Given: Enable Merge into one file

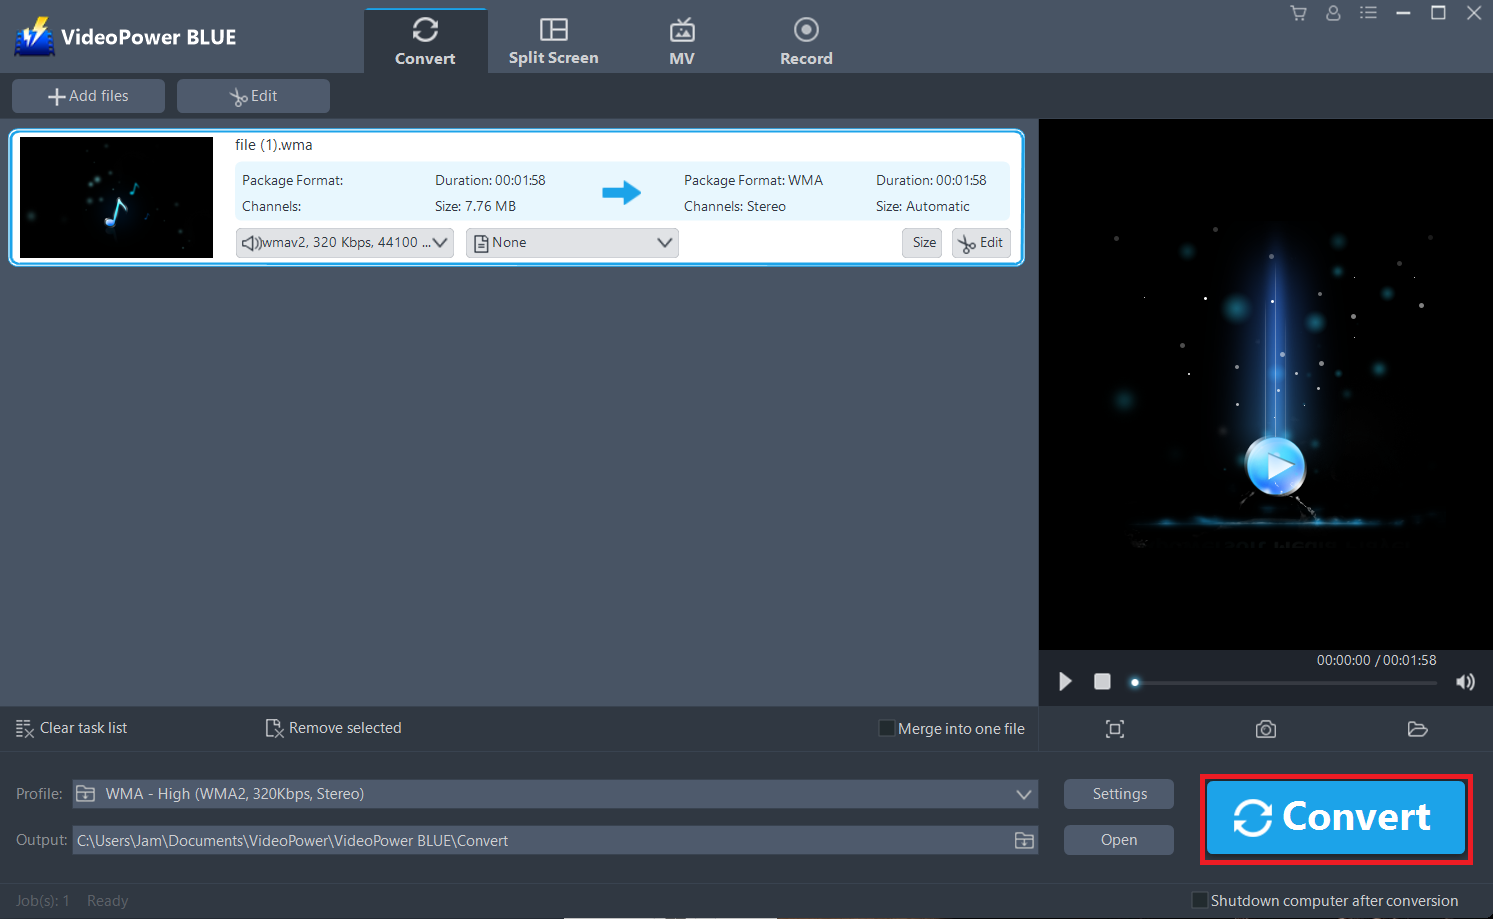Looking at the screenshot, I should point(886,728).
